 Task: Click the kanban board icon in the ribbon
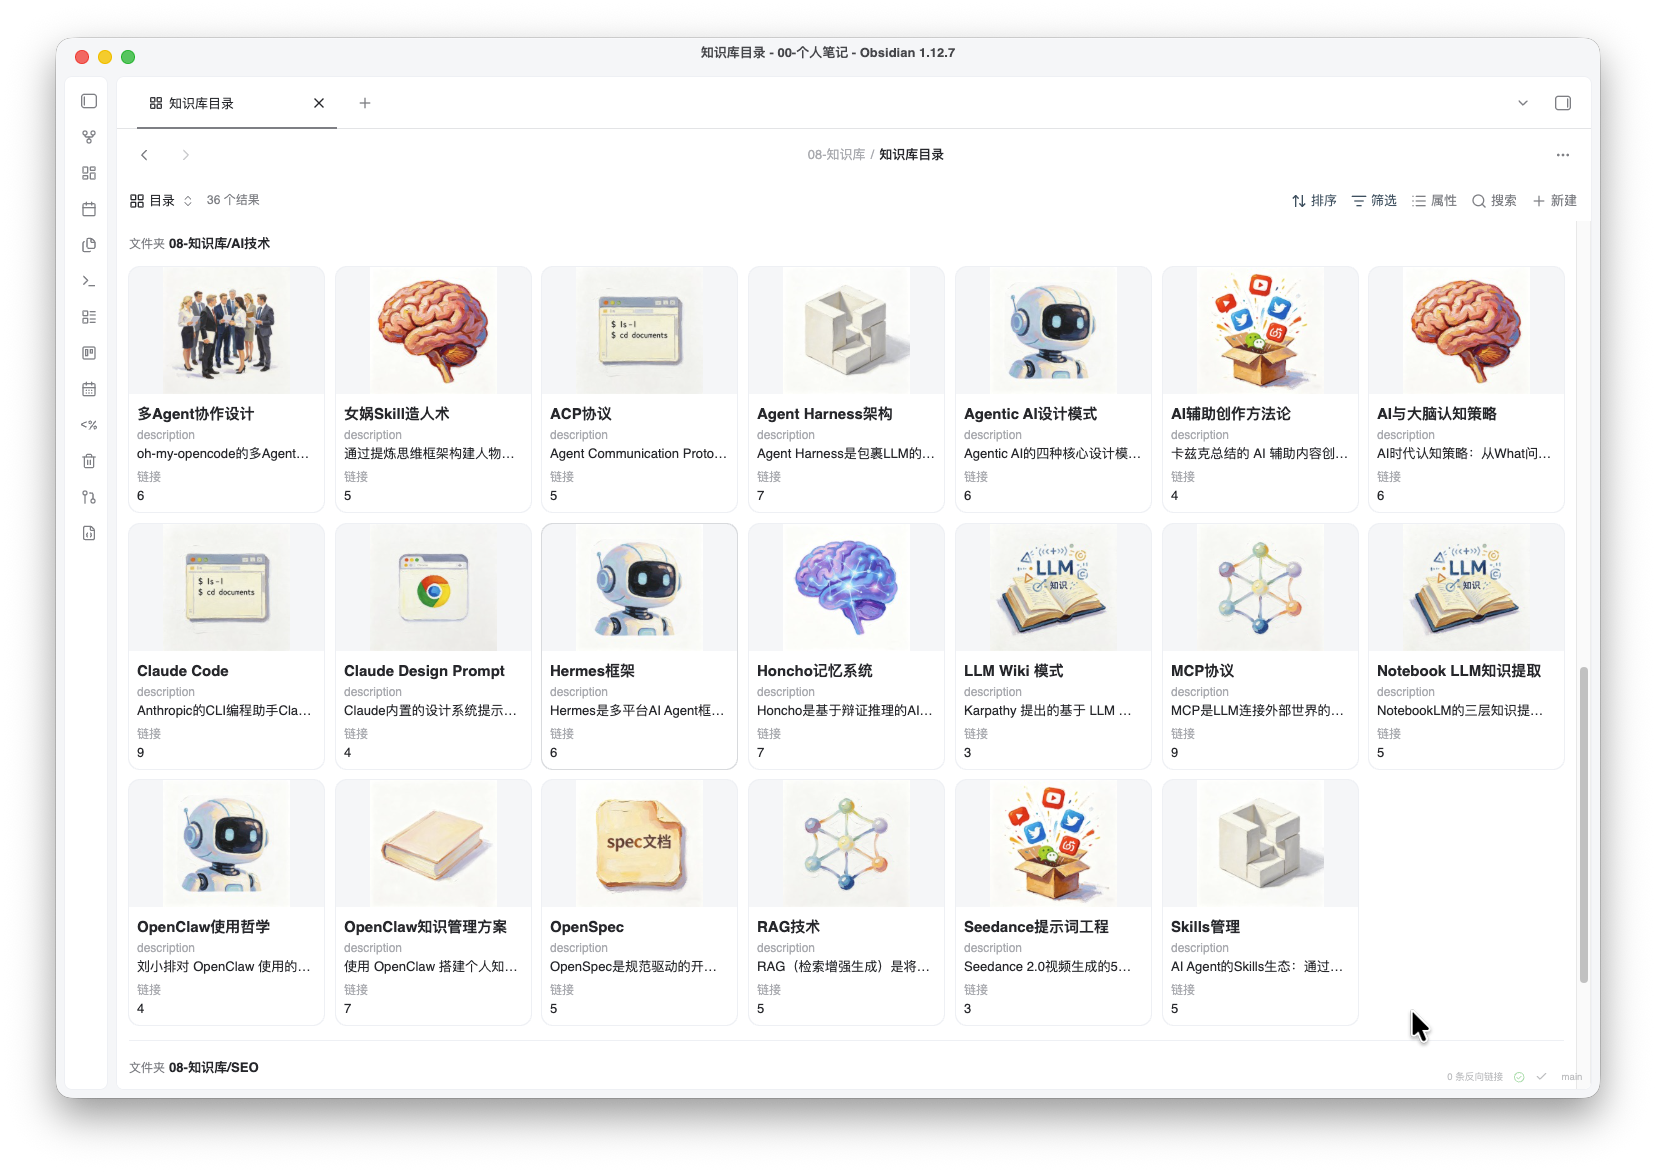(89, 353)
